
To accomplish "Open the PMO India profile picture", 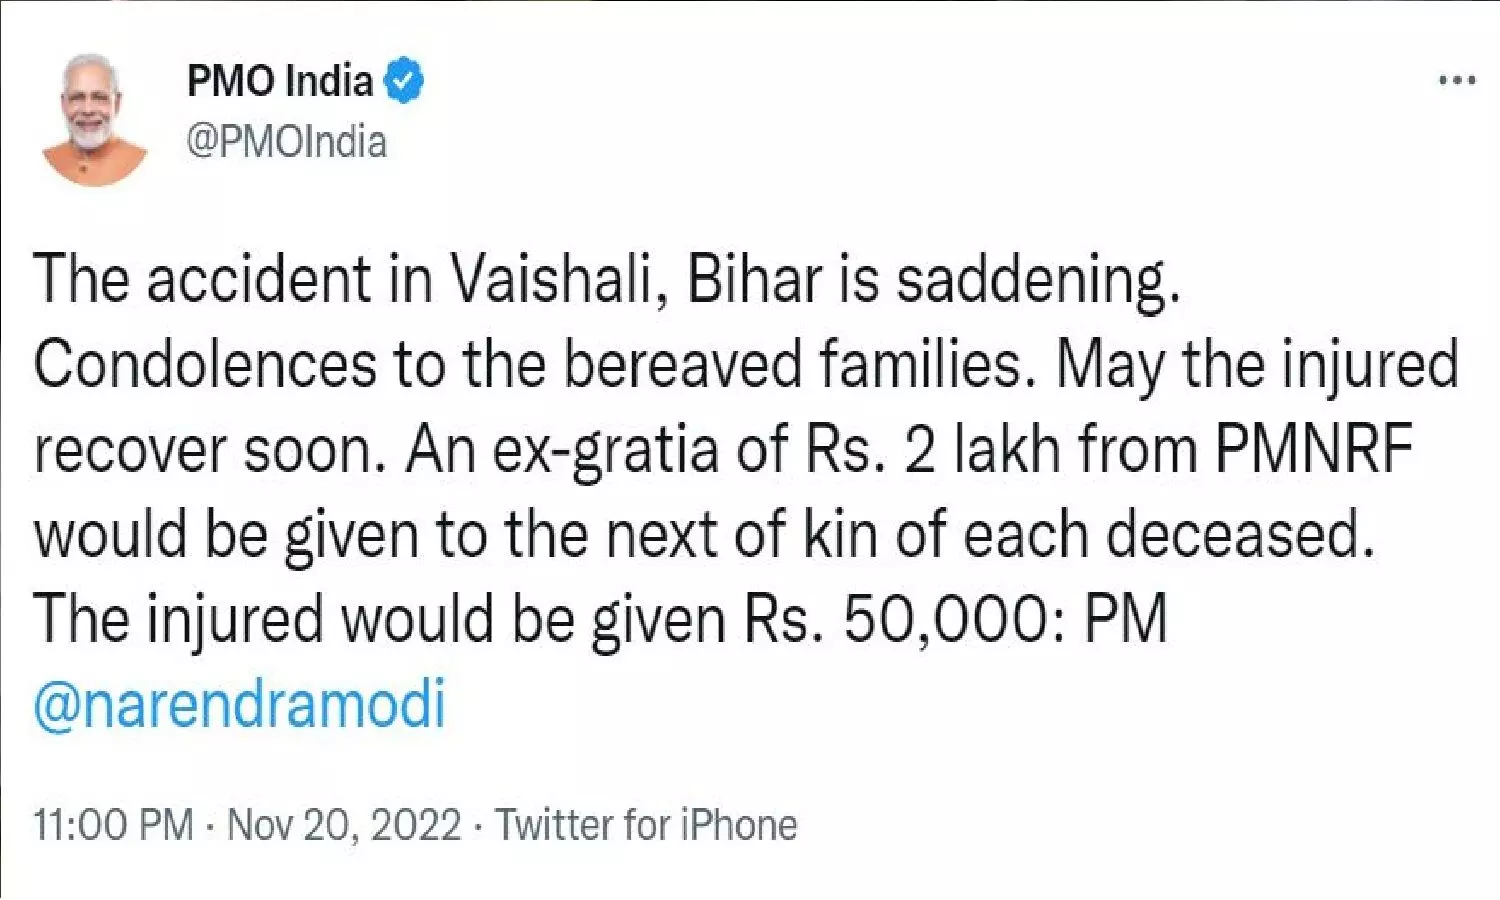I will tap(93, 119).
